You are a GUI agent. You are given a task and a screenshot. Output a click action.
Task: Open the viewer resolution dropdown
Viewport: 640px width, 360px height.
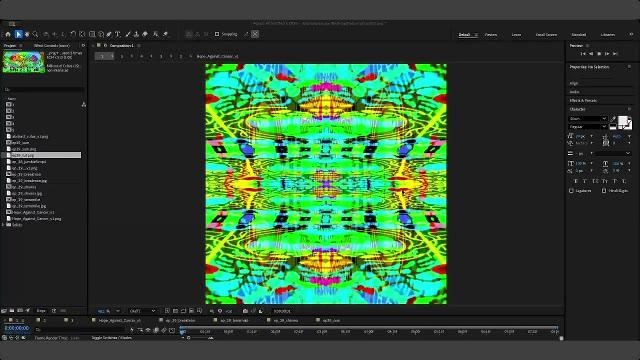tap(142, 311)
